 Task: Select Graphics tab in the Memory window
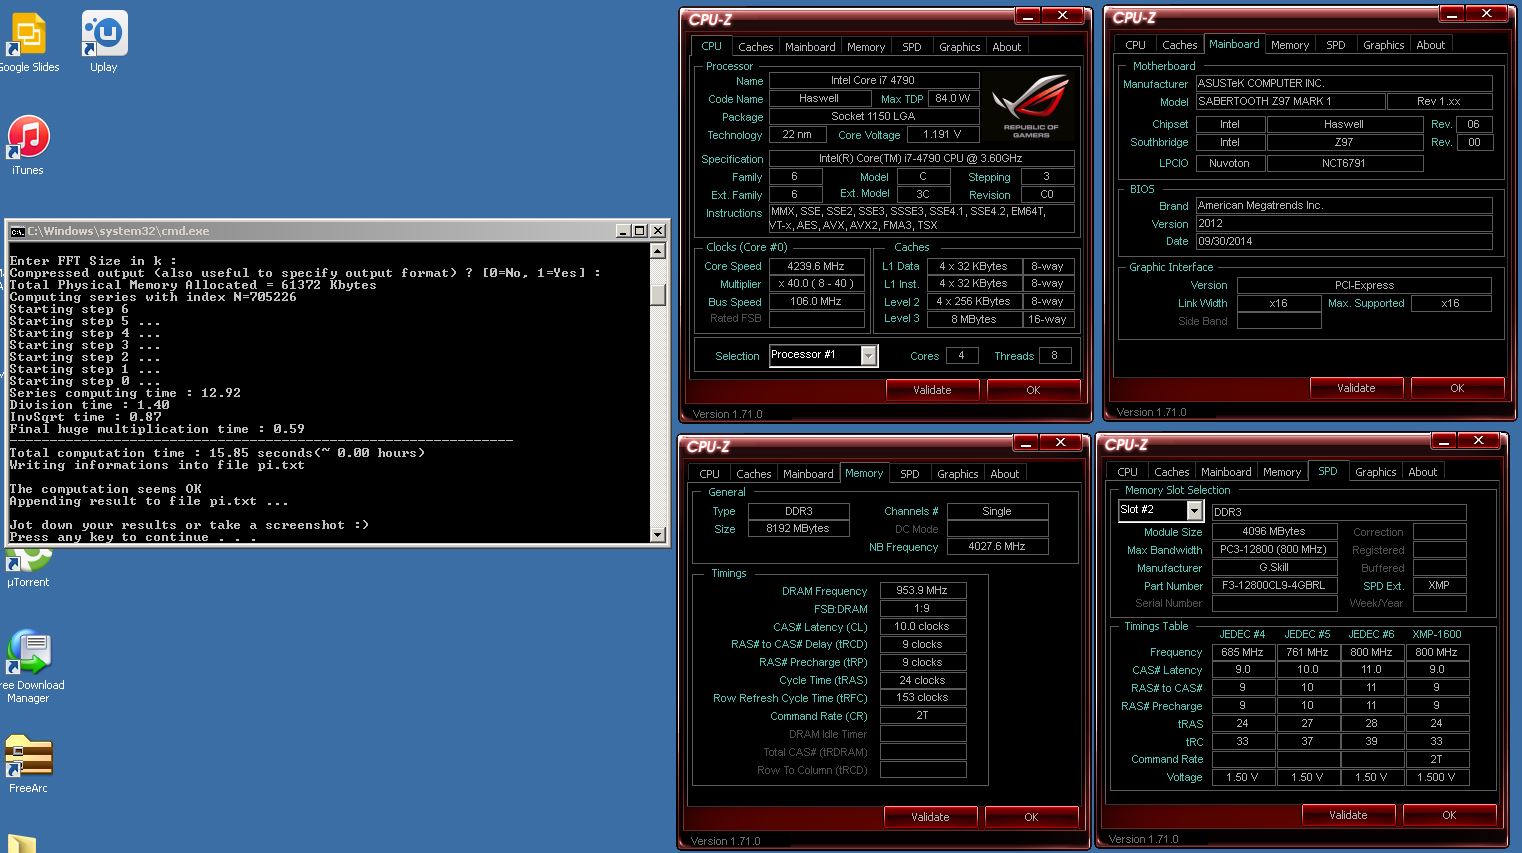(957, 474)
